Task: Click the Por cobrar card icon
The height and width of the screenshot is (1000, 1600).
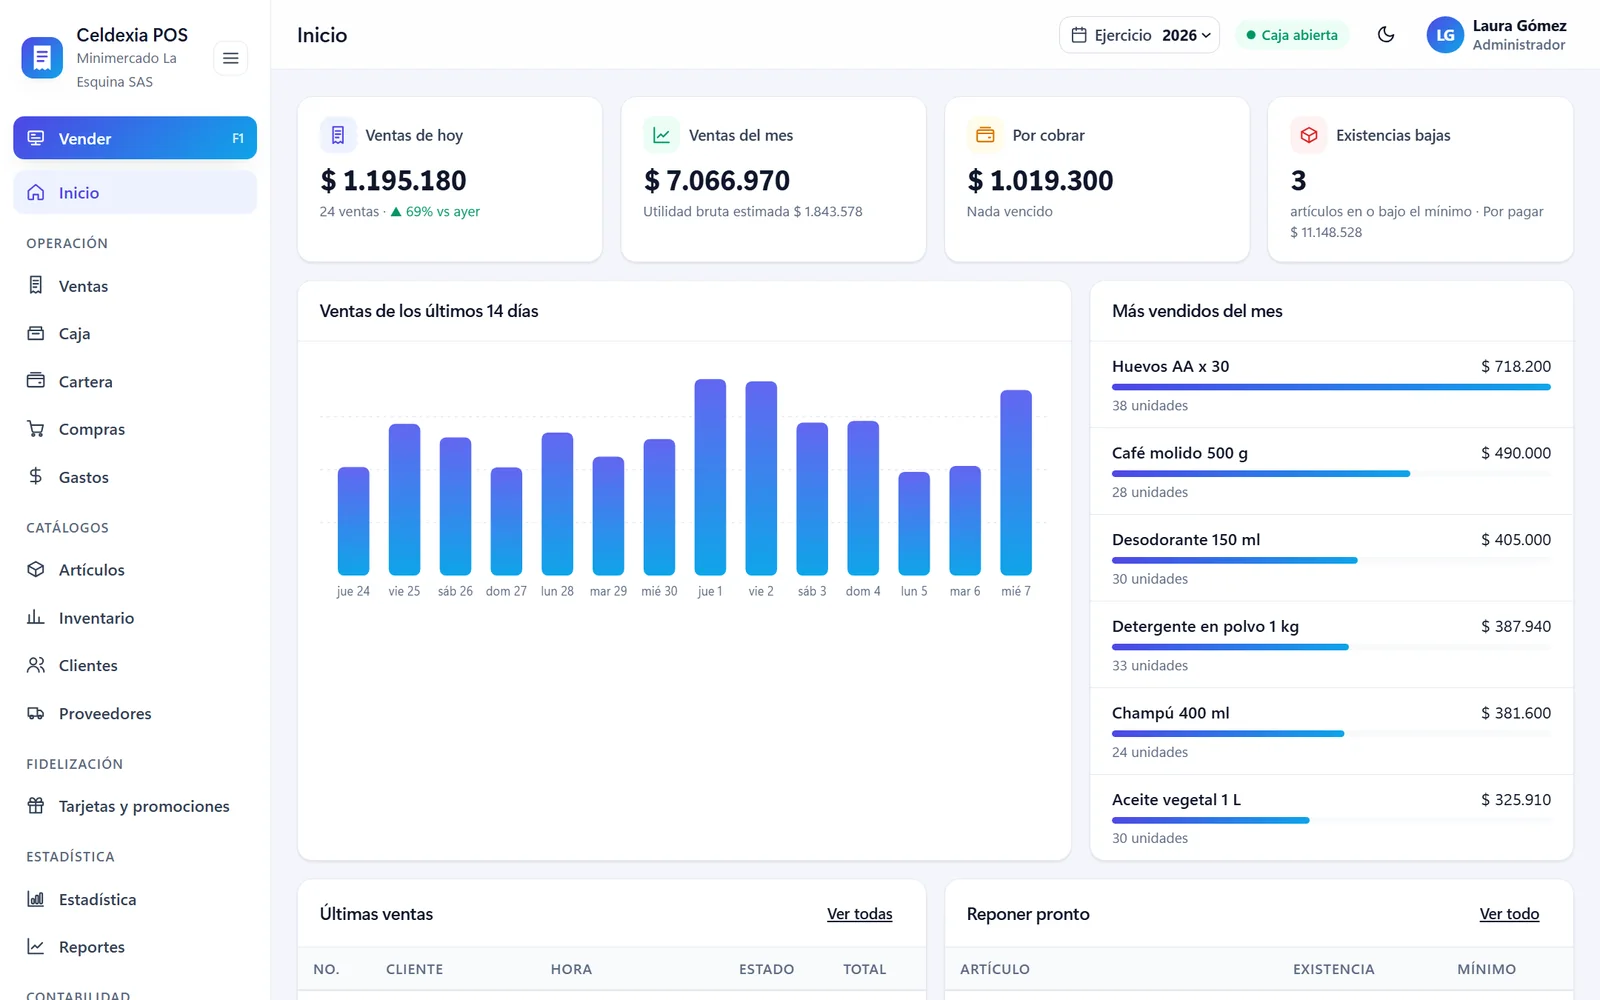Action: click(985, 135)
